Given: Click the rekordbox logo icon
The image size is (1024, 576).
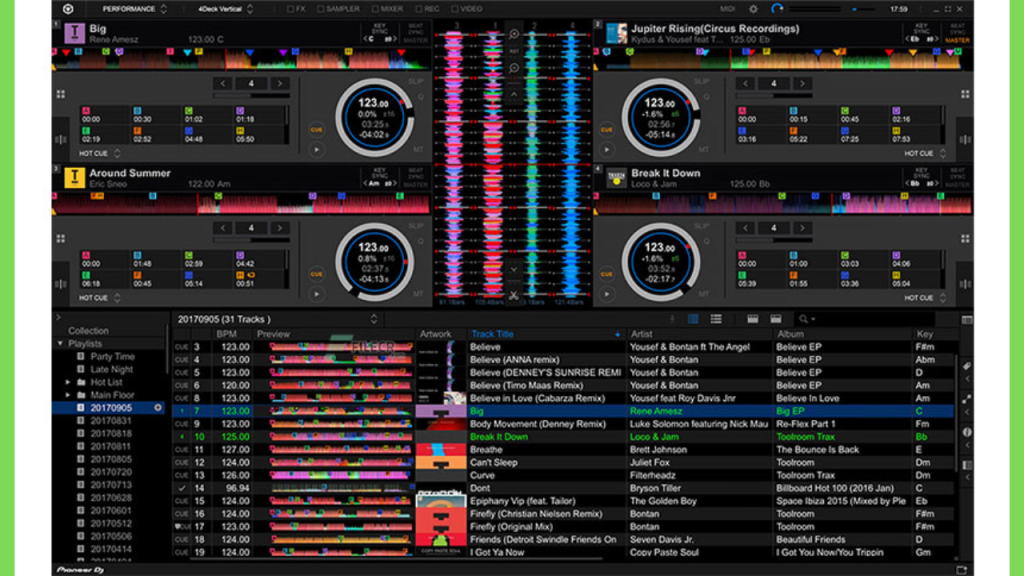Looking at the screenshot, I should click(x=68, y=9).
